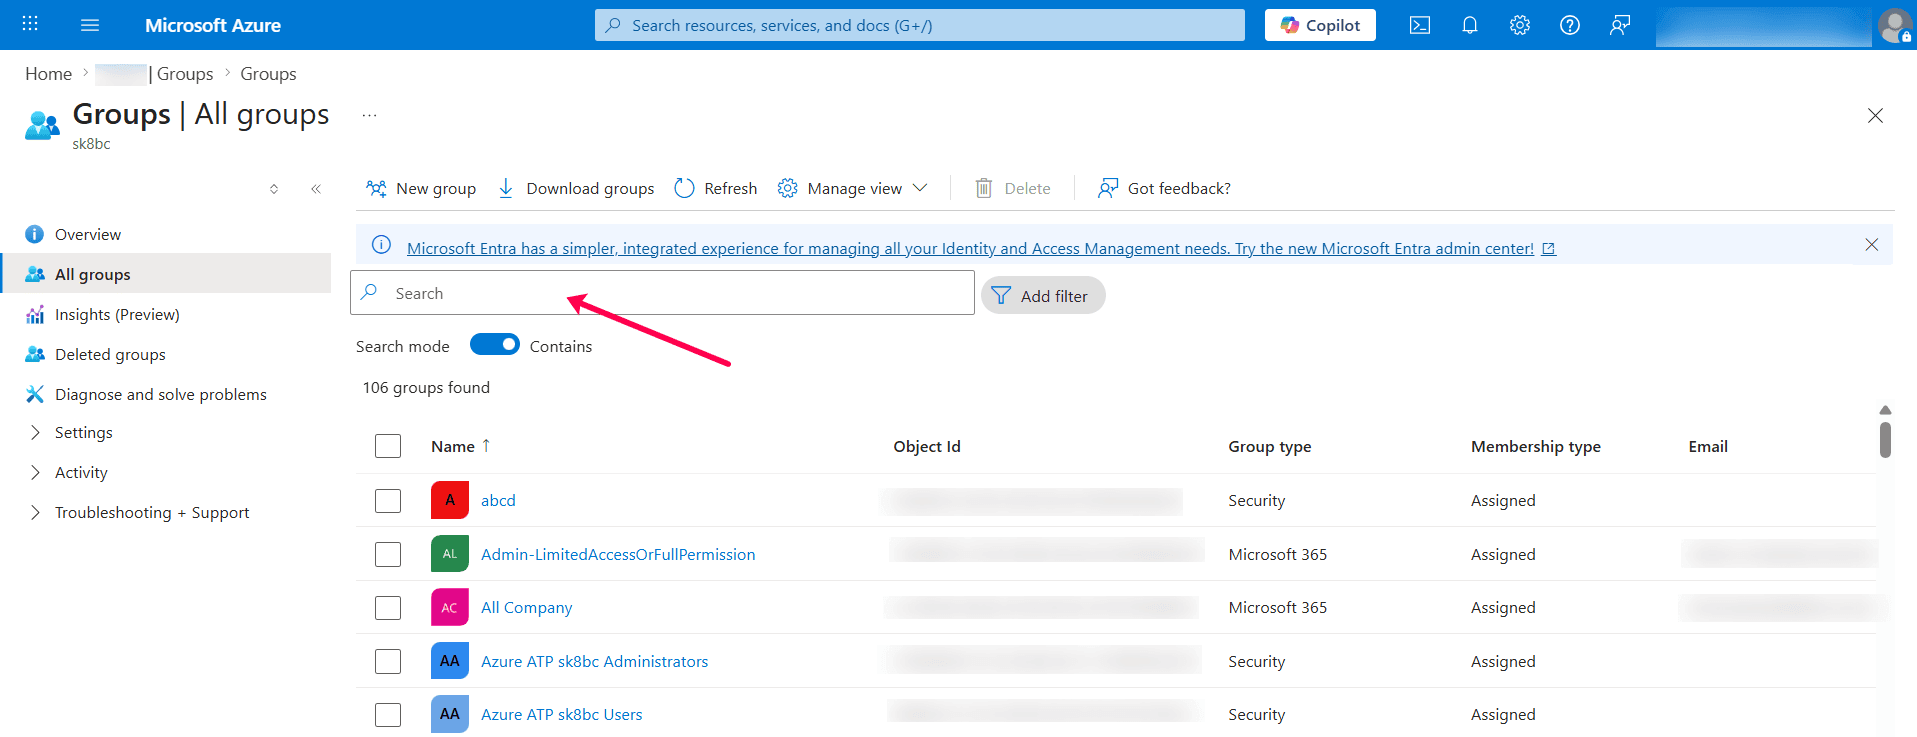Screen dimensions: 1917x737
Task: Click the sidebar up/down sort arrows icon
Action: pyautogui.click(x=274, y=189)
